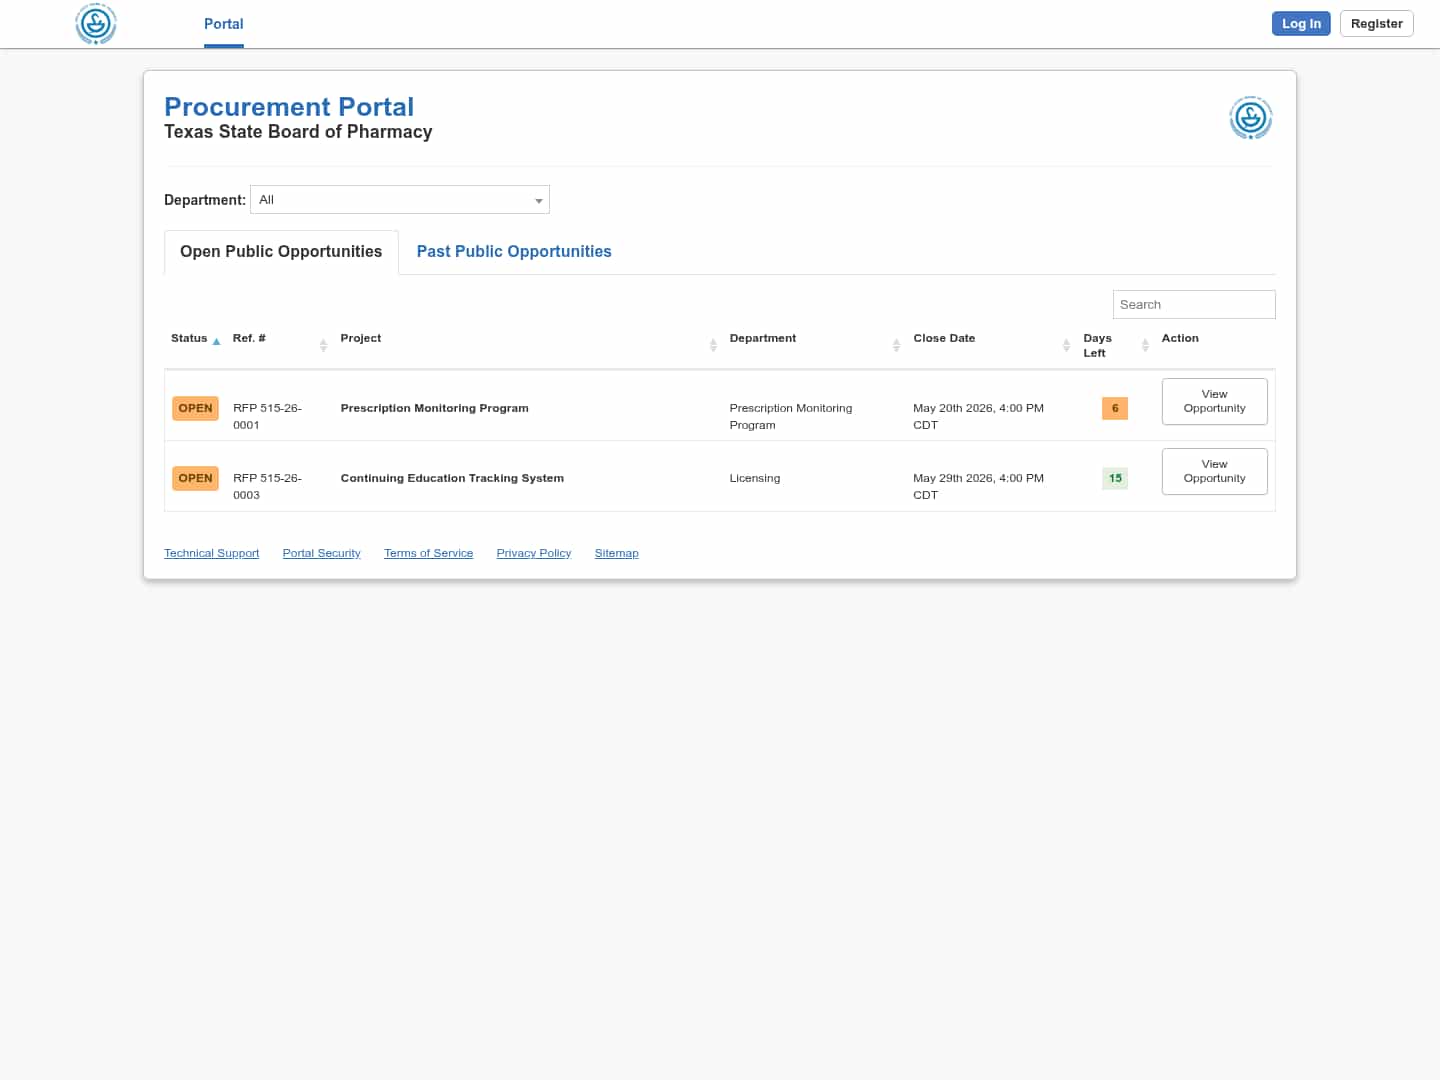Open the Department filter dropdown
This screenshot has width=1440, height=1080.
400,200
